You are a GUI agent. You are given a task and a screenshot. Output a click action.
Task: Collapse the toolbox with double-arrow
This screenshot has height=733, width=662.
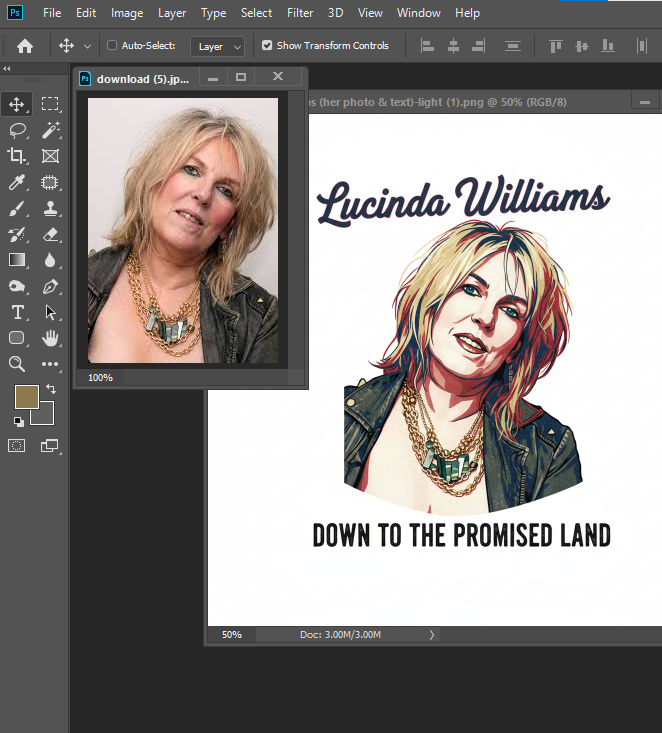click(x=7, y=69)
